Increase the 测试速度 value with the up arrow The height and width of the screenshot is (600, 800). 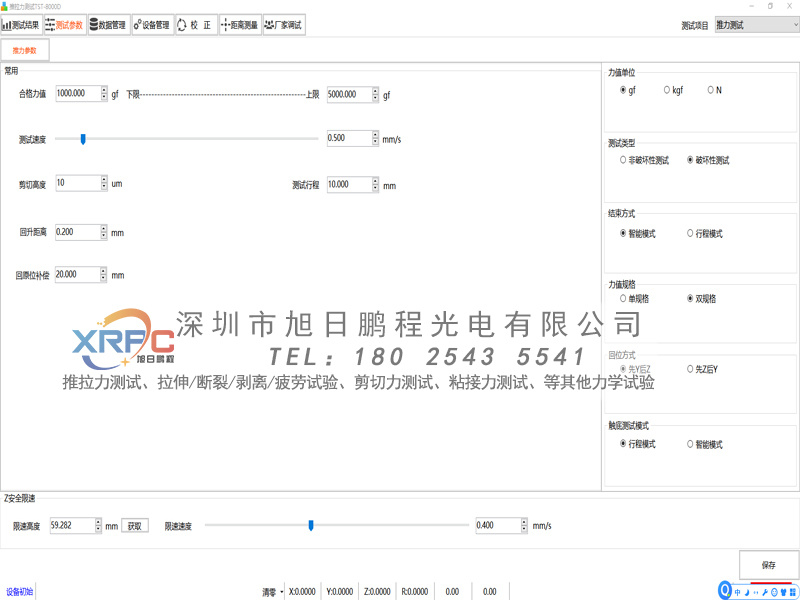click(376, 135)
